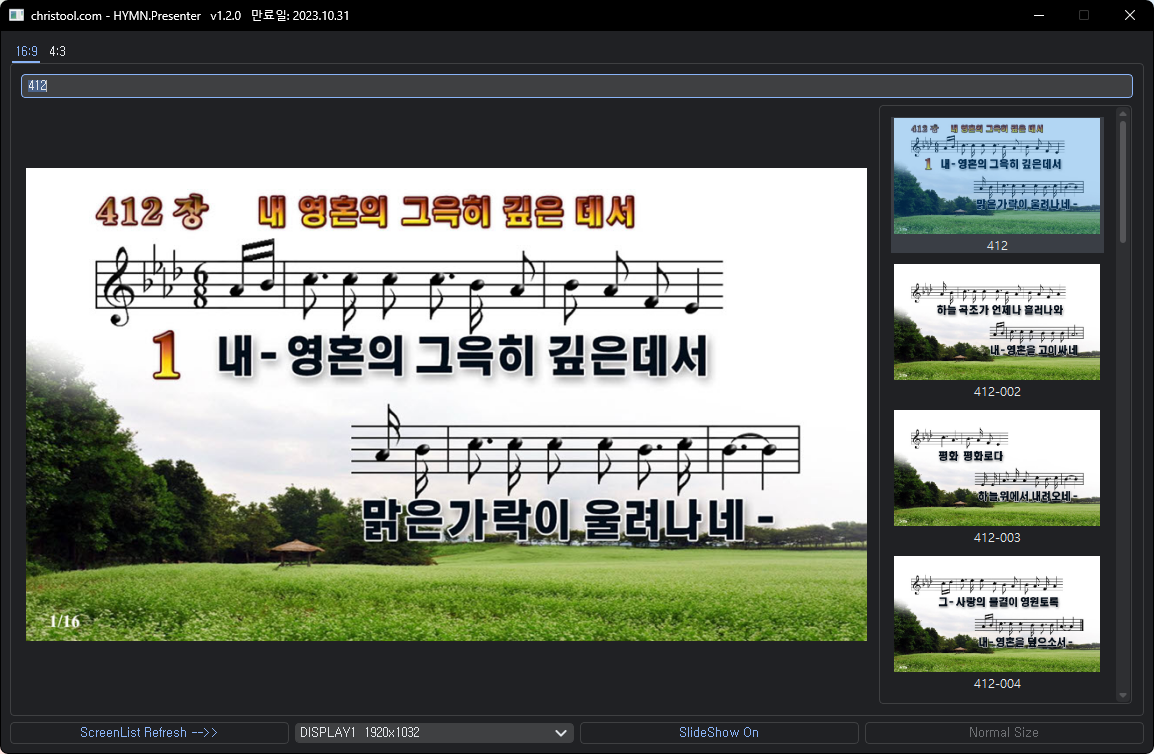
Task: Select the 412-003 slide thumbnail
Action: [996, 468]
